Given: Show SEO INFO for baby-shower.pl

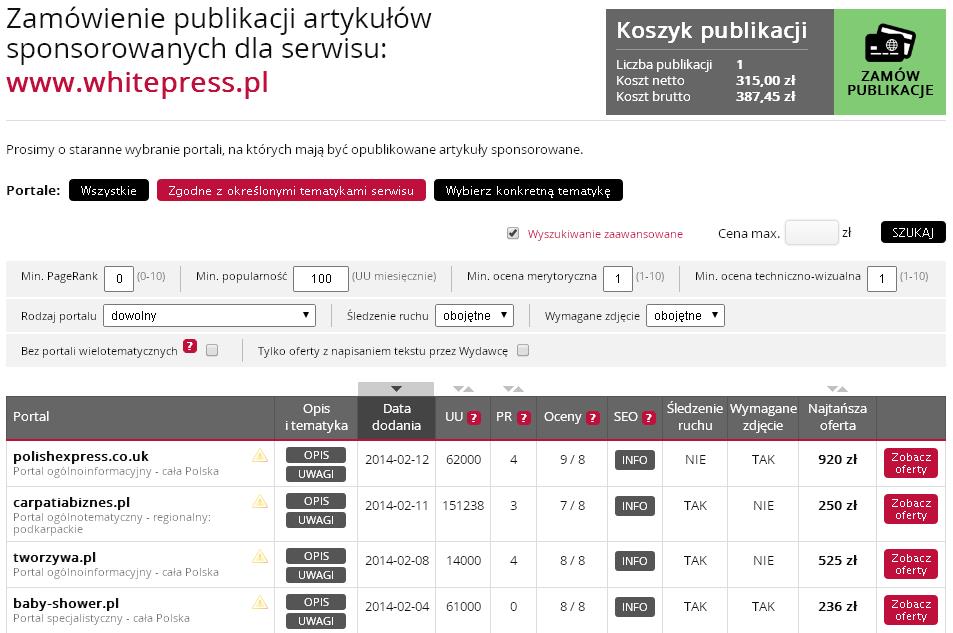Looking at the screenshot, I should [635, 607].
